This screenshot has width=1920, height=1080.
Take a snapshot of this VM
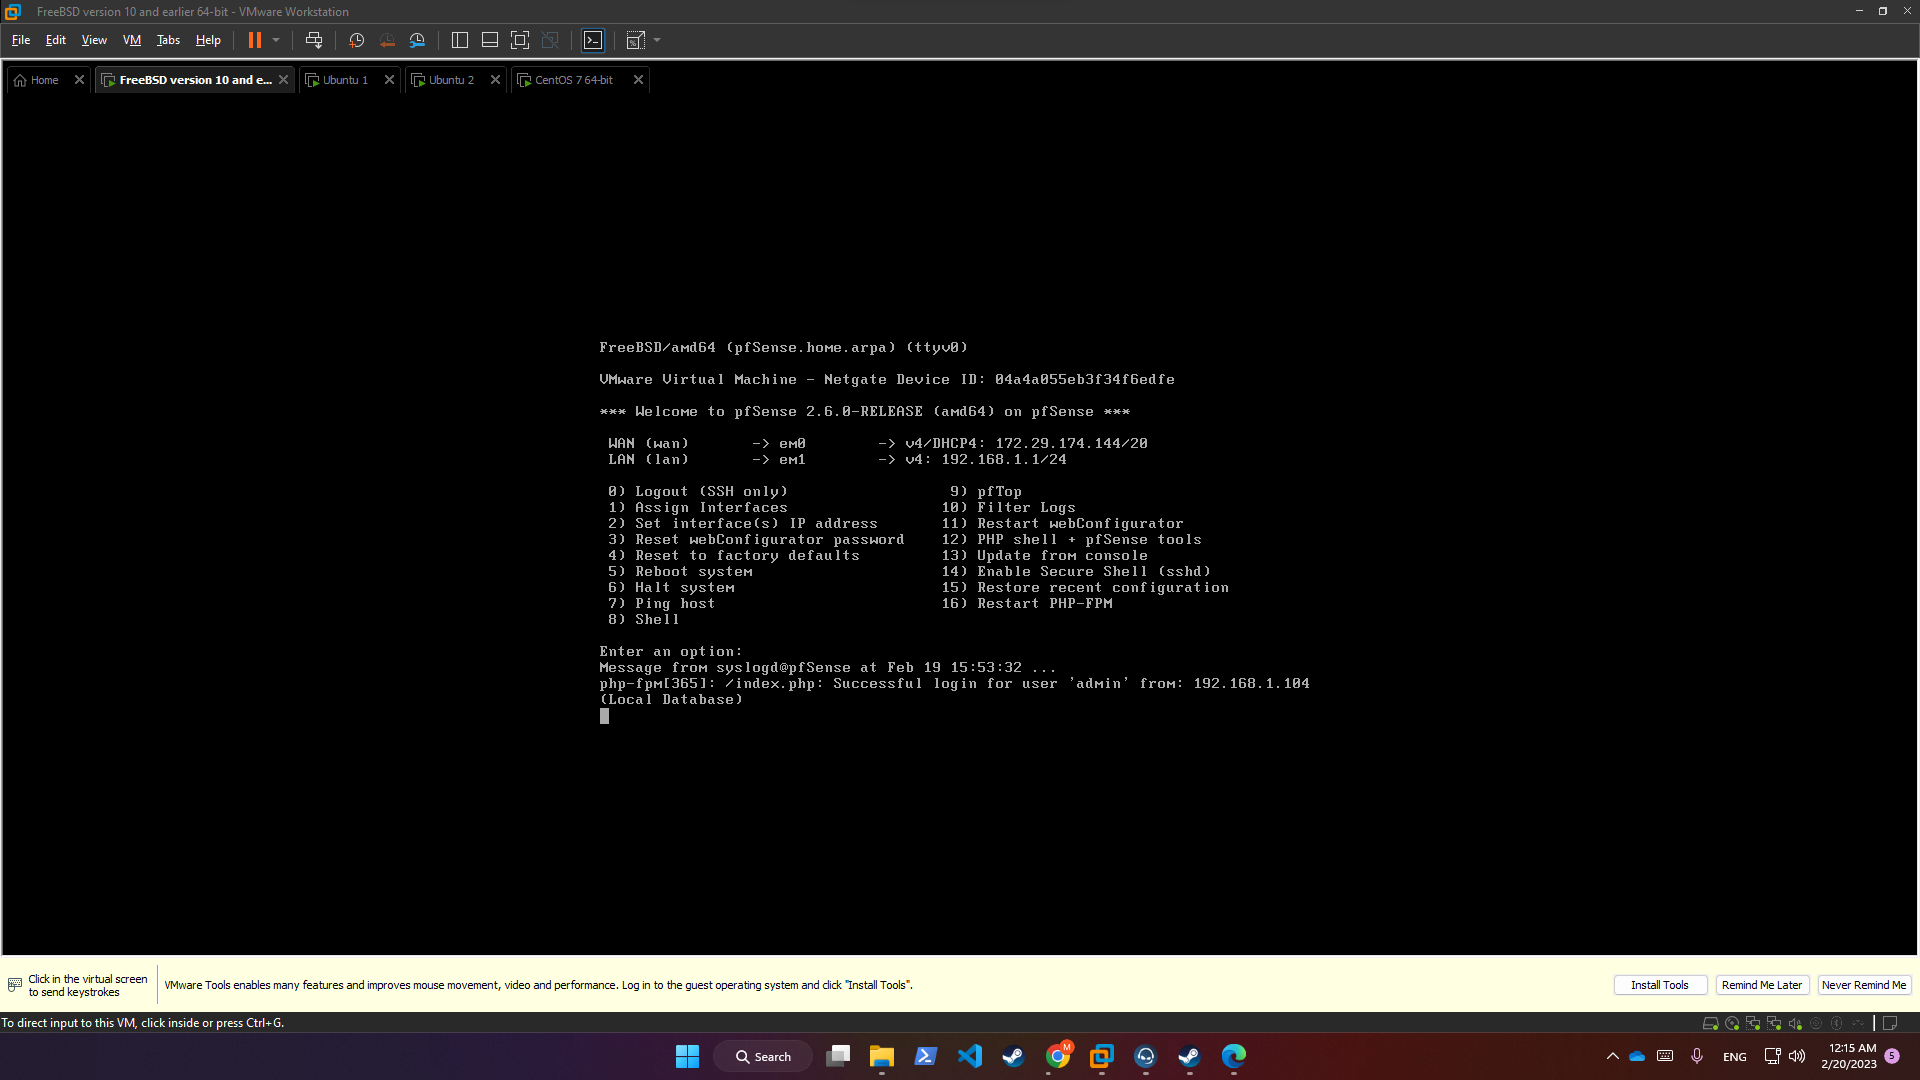356,40
